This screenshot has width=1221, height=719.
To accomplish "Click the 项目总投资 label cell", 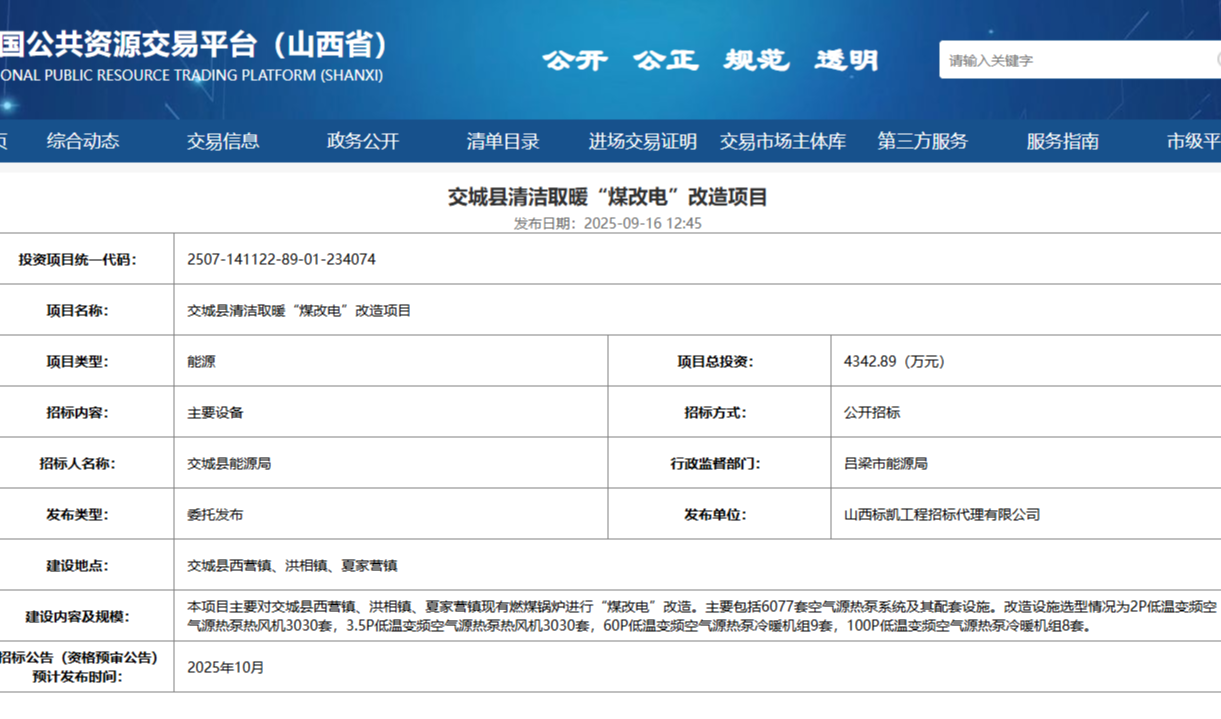I will click(x=719, y=362).
